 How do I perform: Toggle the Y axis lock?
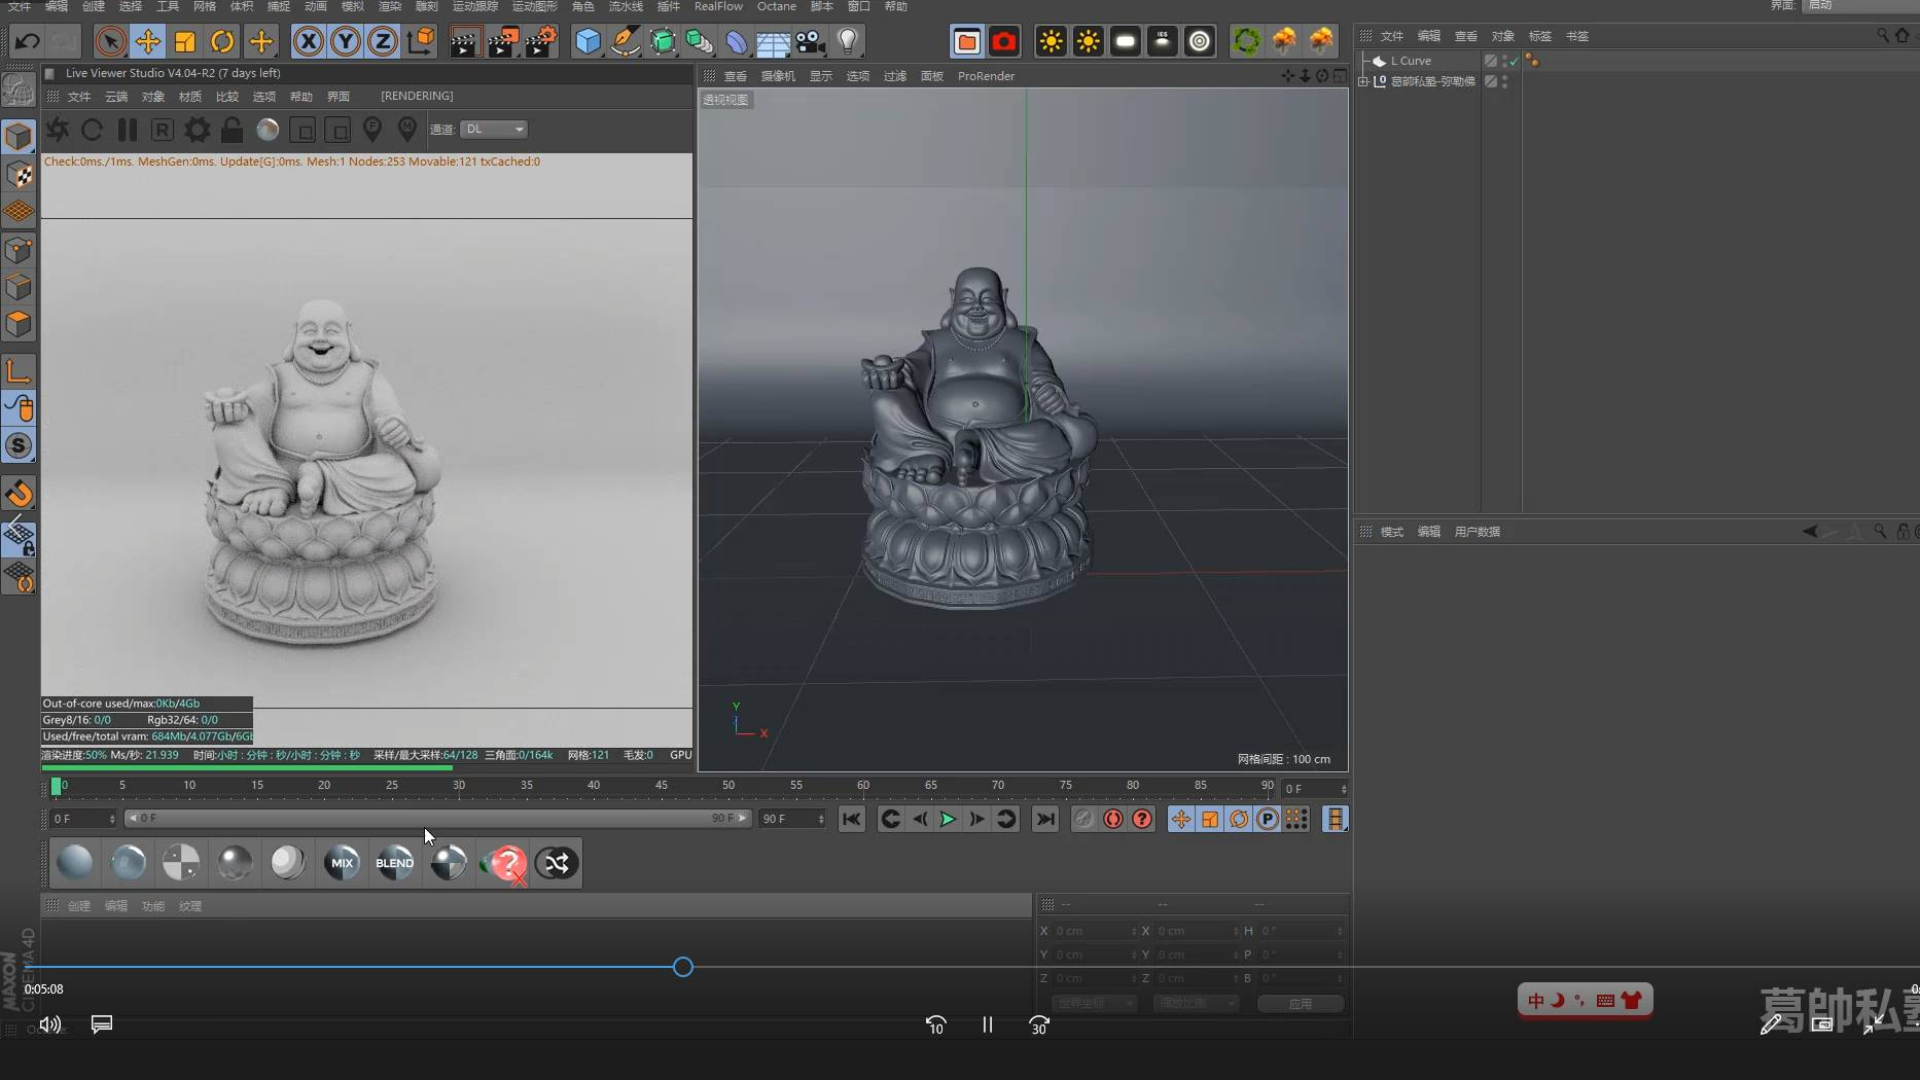[345, 41]
